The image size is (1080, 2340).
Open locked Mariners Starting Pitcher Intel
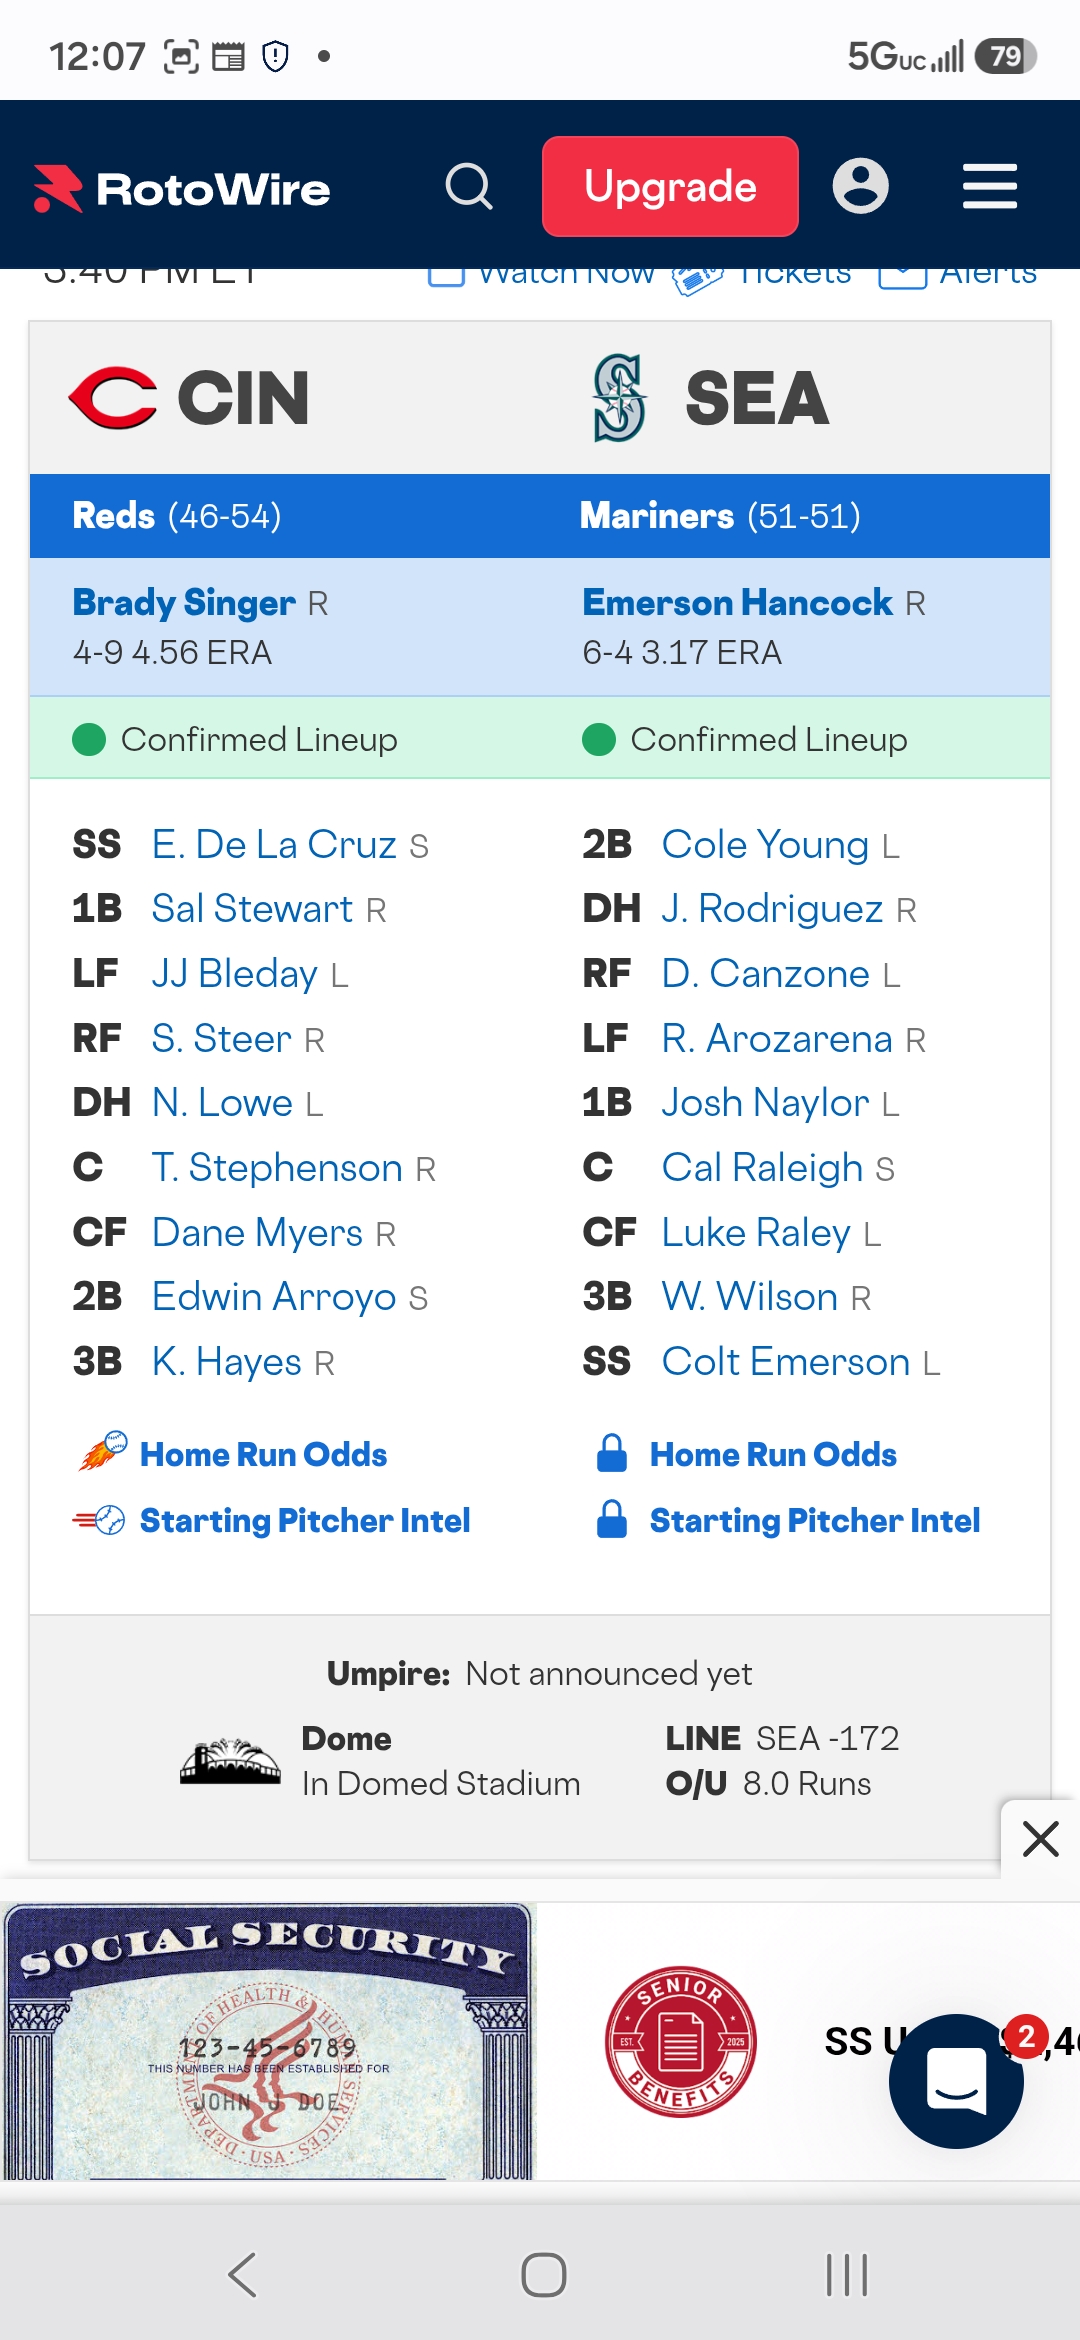pos(815,1520)
